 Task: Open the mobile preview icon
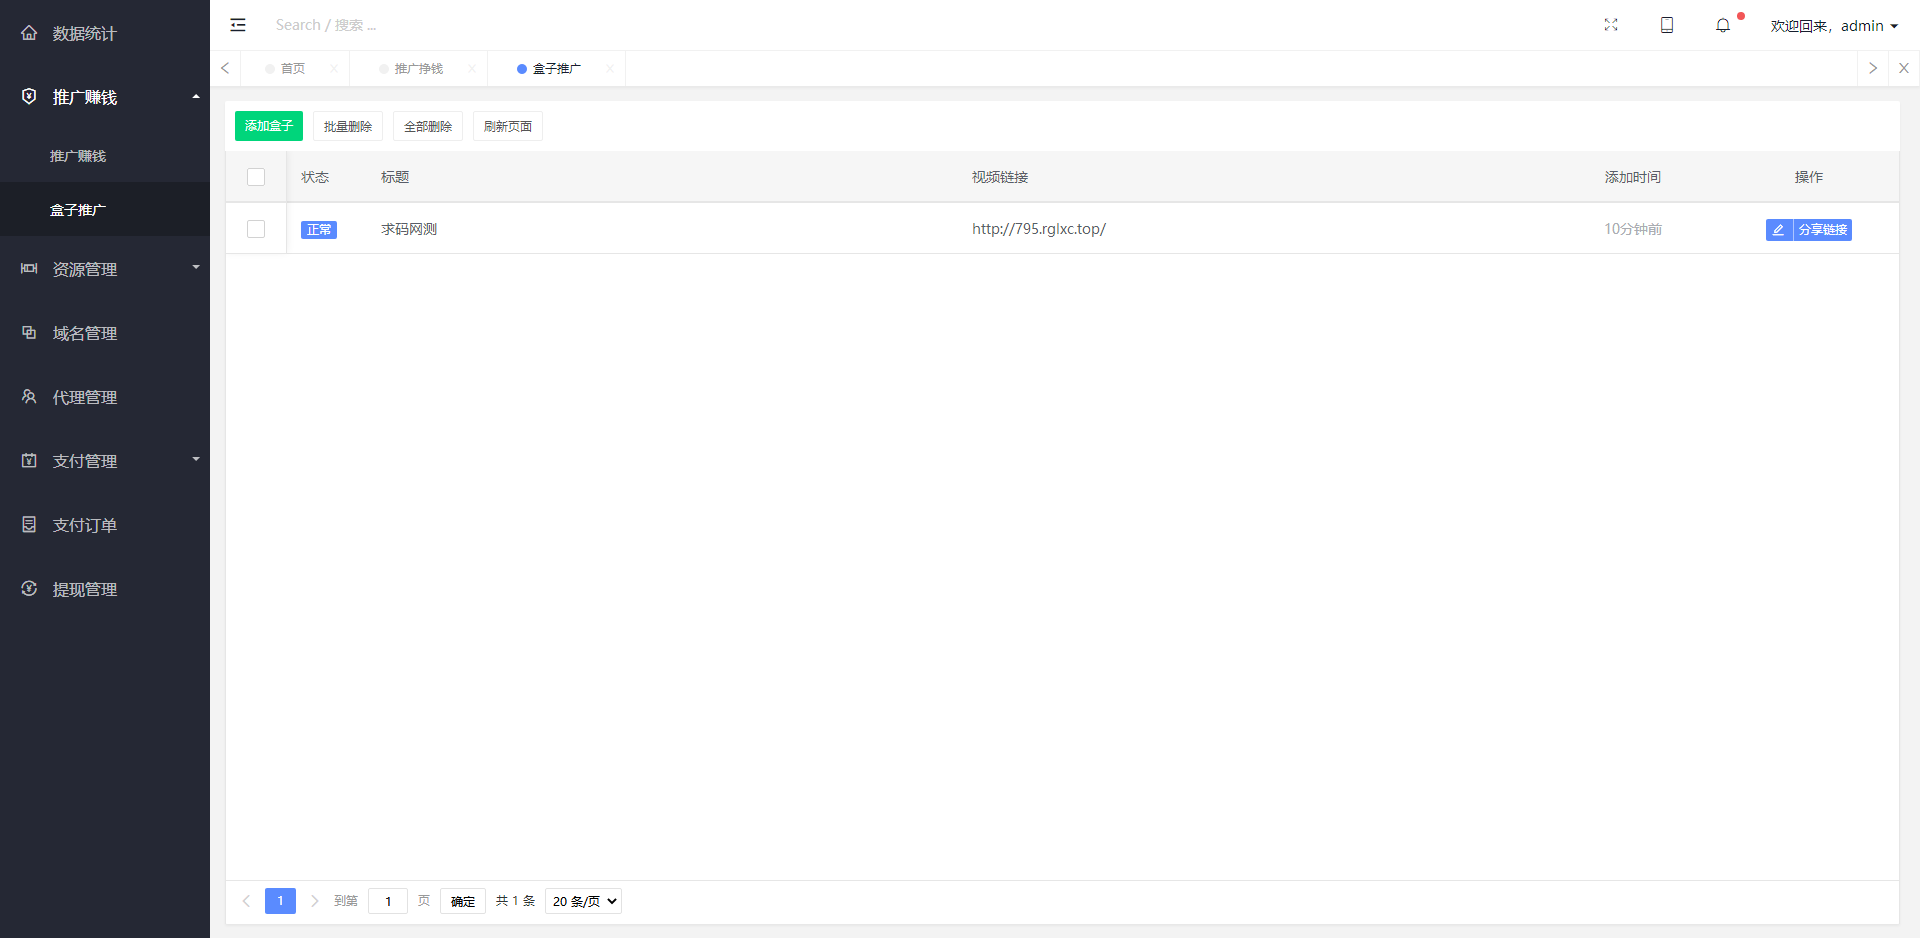point(1666,25)
